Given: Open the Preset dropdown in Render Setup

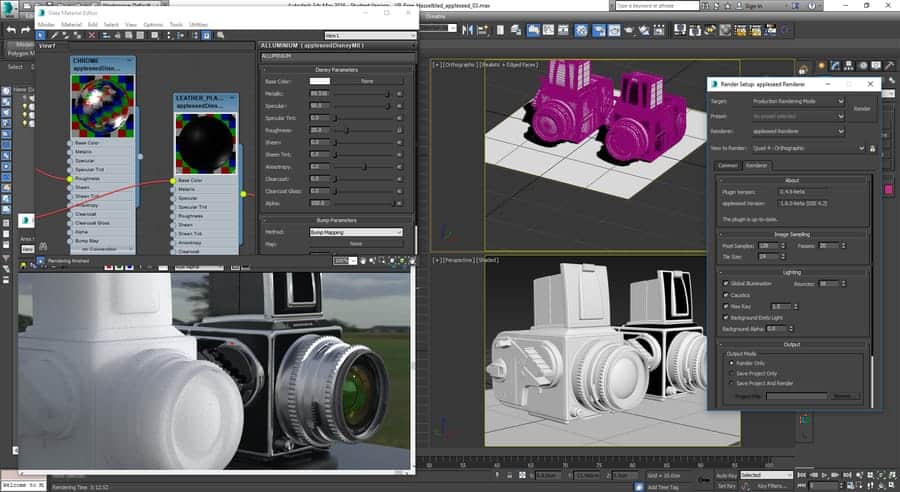Looking at the screenshot, I should (x=798, y=116).
